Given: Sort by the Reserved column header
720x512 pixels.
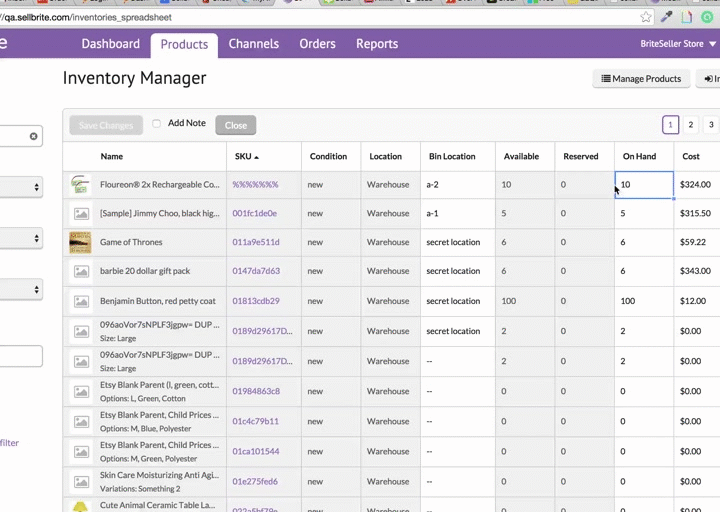Looking at the screenshot, I should pos(580,157).
